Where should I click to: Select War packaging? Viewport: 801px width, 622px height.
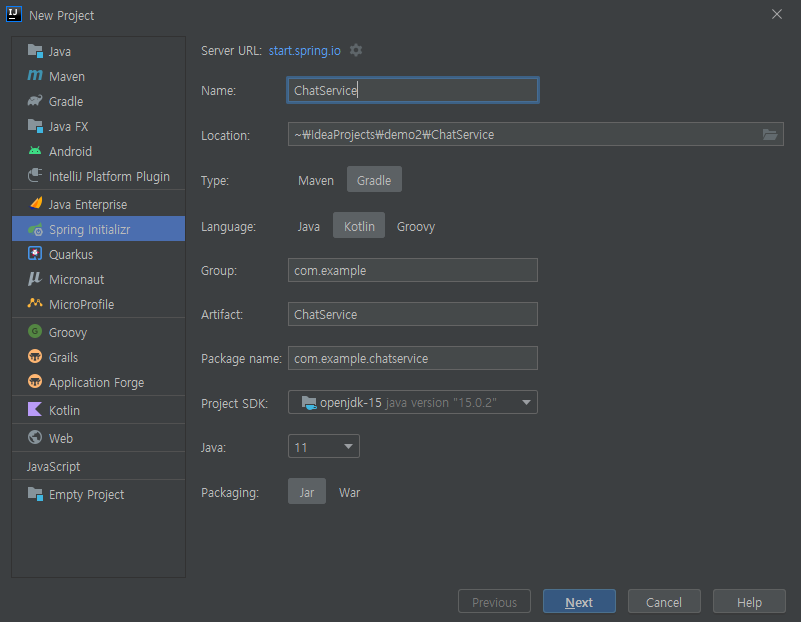pyautogui.click(x=349, y=492)
